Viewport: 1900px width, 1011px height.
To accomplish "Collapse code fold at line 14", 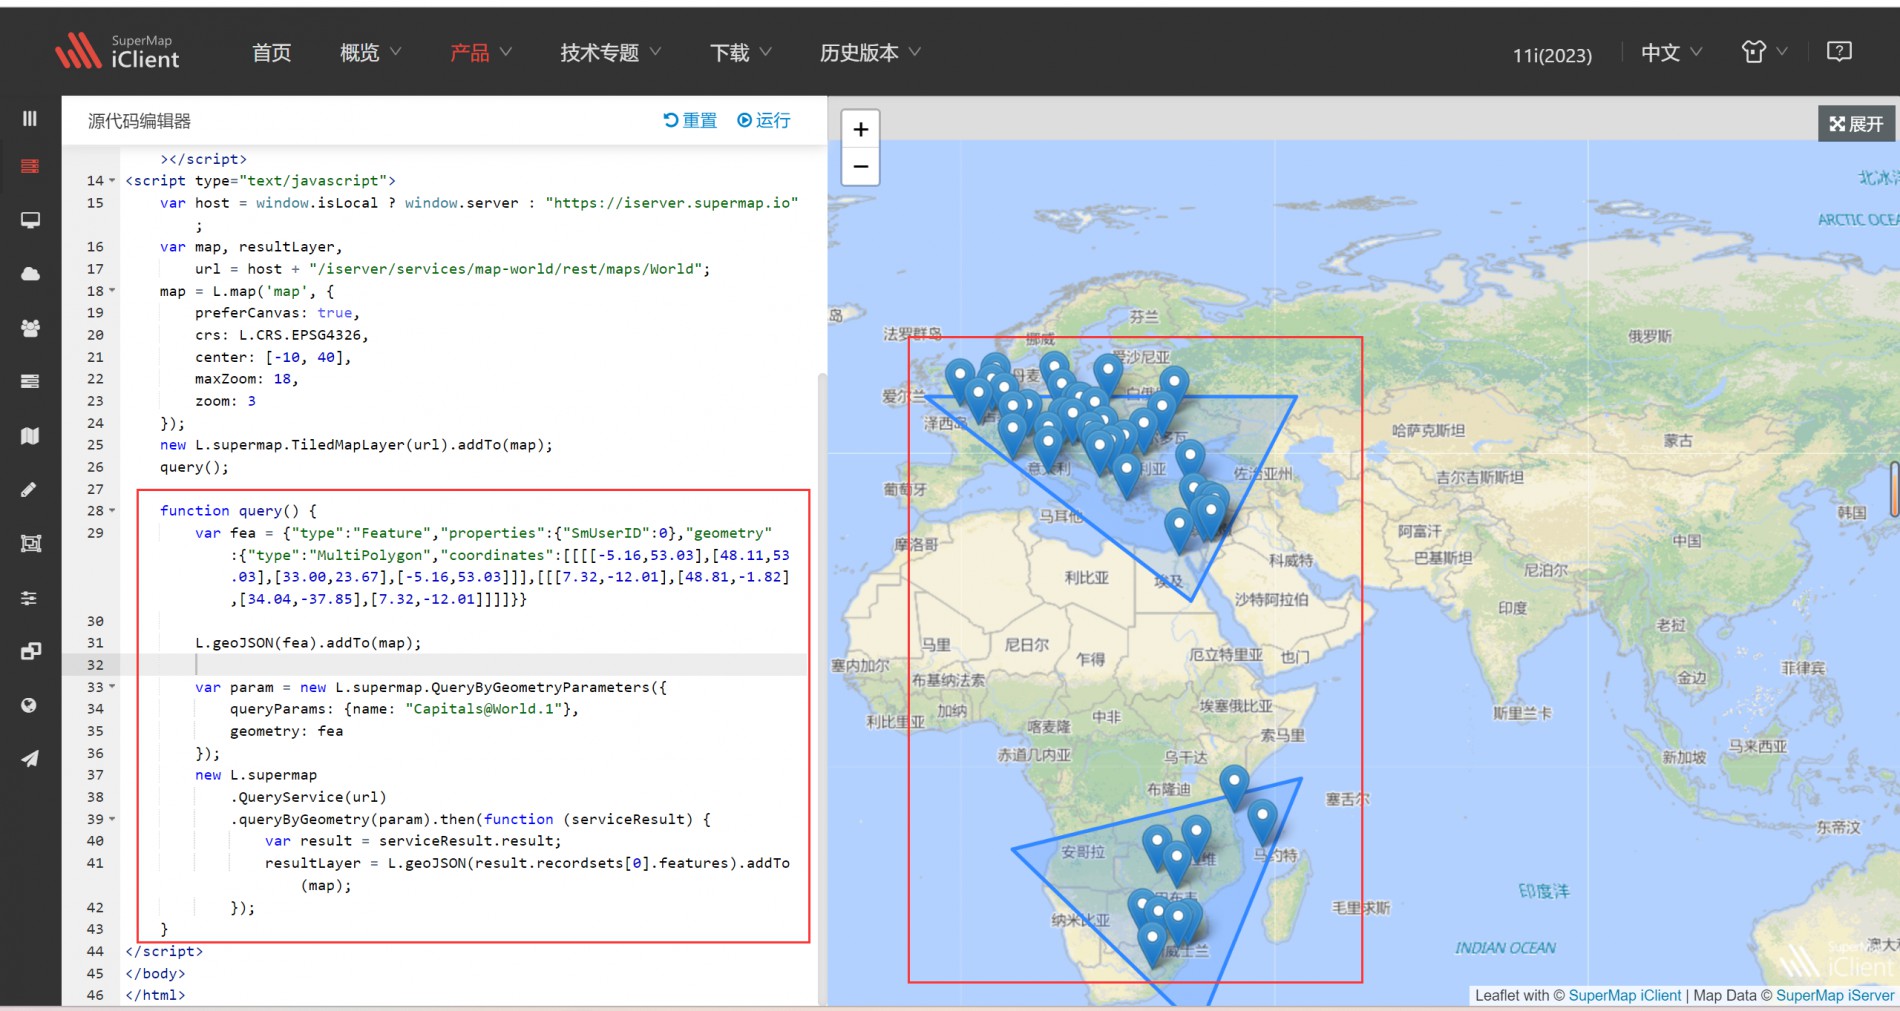I will [112, 181].
